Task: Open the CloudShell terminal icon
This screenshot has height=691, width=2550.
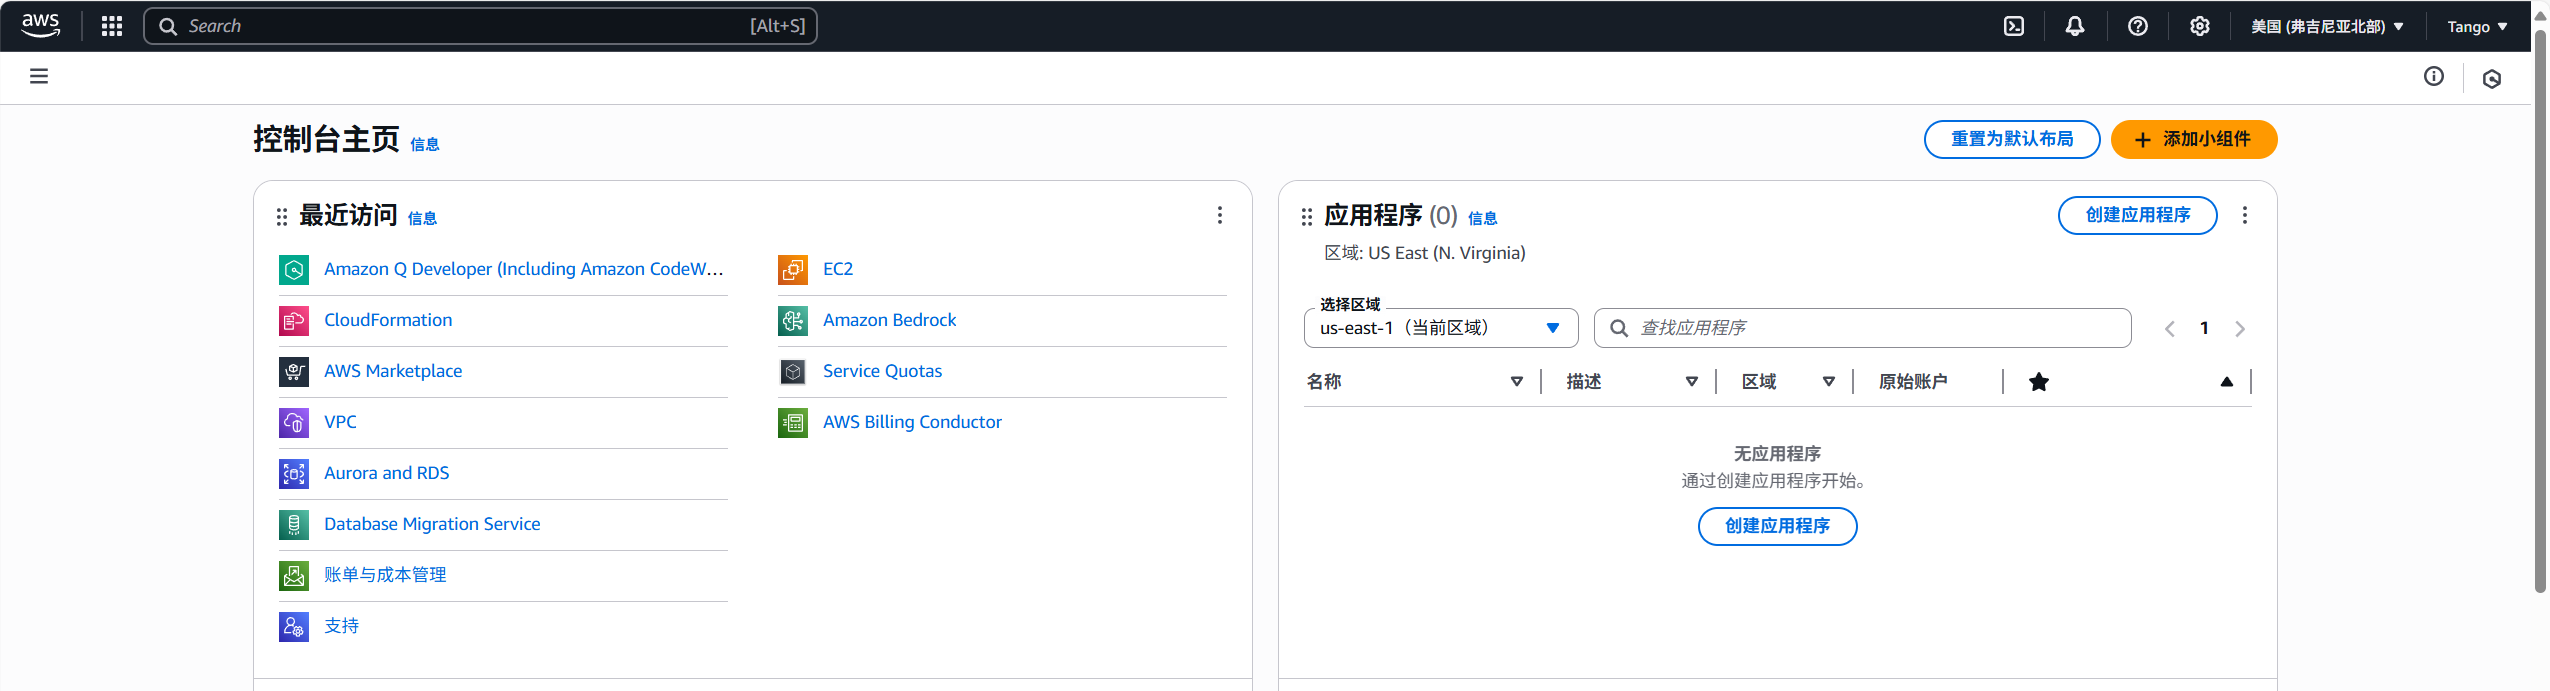Action: click(x=2014, y=26)
